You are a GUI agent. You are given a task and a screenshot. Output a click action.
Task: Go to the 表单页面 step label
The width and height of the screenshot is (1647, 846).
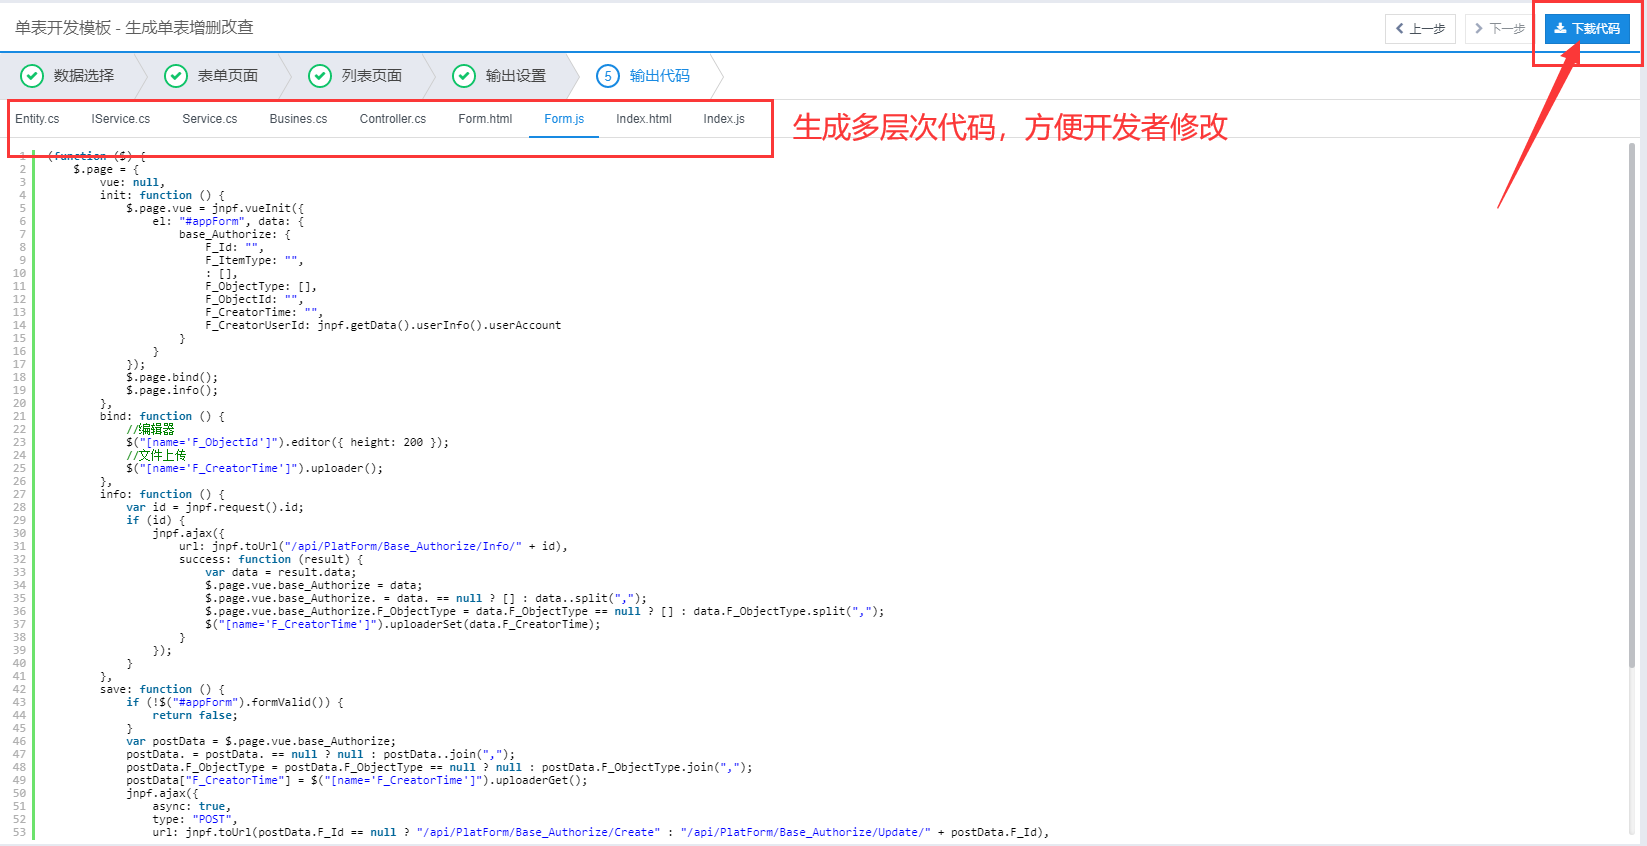tap(228, 76)
